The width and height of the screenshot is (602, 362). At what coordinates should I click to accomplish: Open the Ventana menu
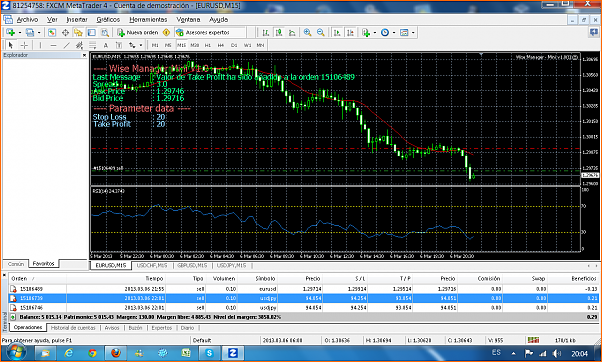188,20
